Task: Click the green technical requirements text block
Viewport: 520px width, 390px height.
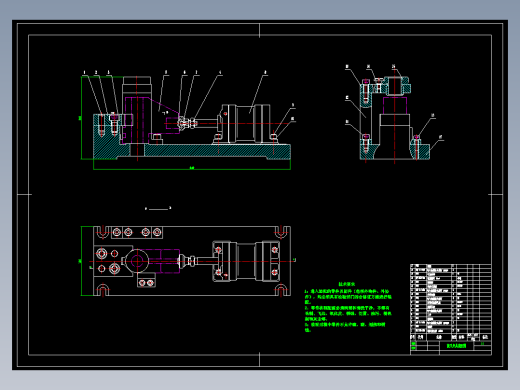Action: pyautogui.click(x=348, y=307)
